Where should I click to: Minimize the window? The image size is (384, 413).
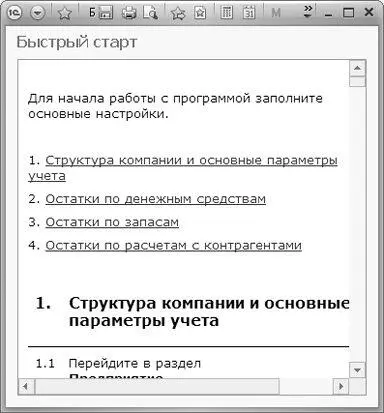[328, 14]
